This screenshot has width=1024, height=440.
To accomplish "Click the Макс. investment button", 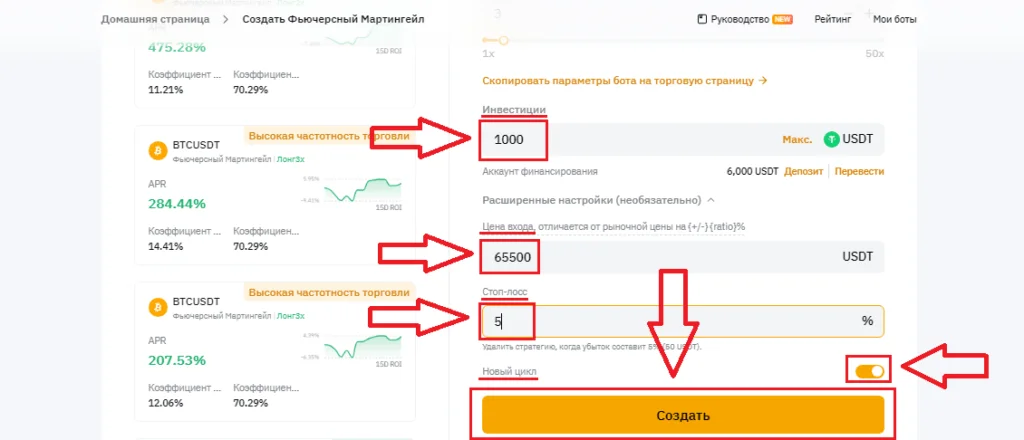I will [797, 139].
